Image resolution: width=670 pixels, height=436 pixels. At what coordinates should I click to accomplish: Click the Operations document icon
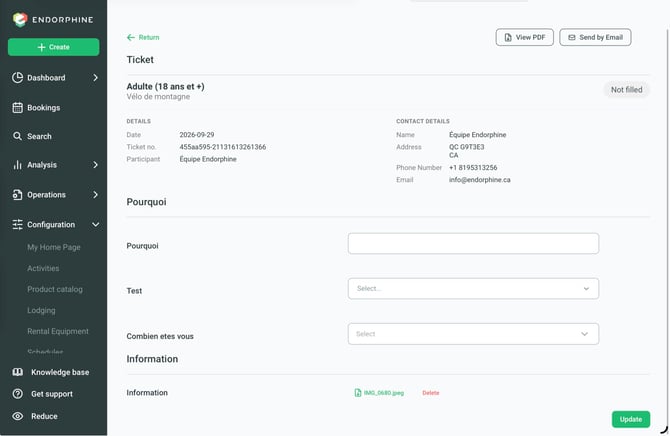(18, 194)
